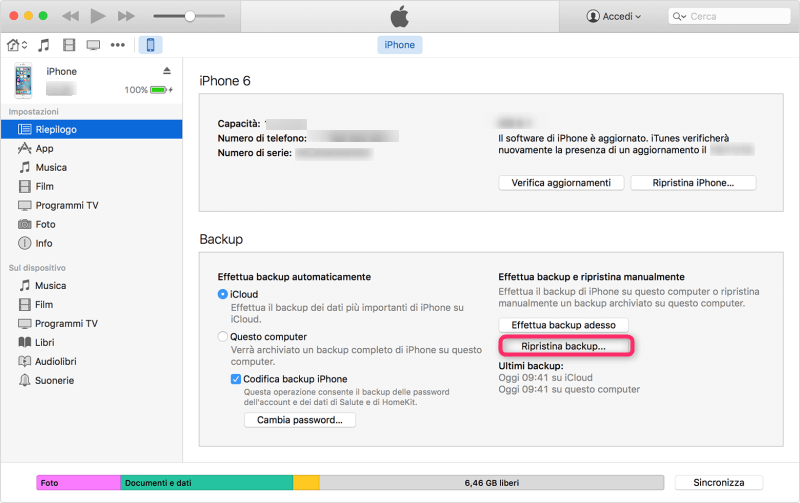Click the iPhone device thumbnail

coord(23,81)
